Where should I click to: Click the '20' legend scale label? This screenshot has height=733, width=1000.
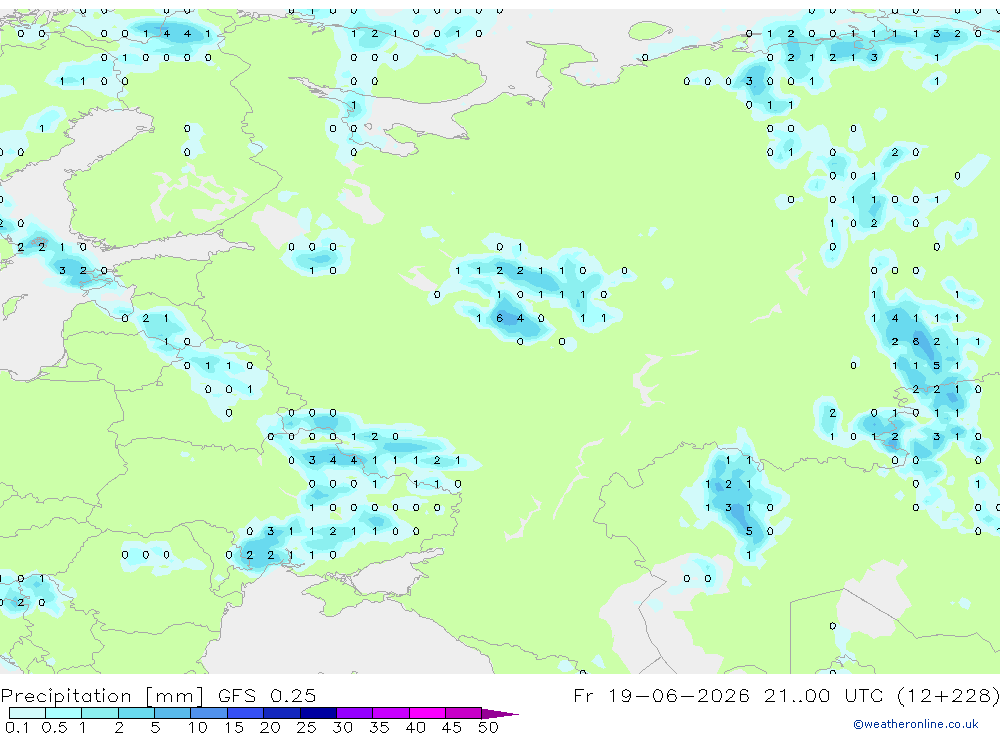click(270, 727)
